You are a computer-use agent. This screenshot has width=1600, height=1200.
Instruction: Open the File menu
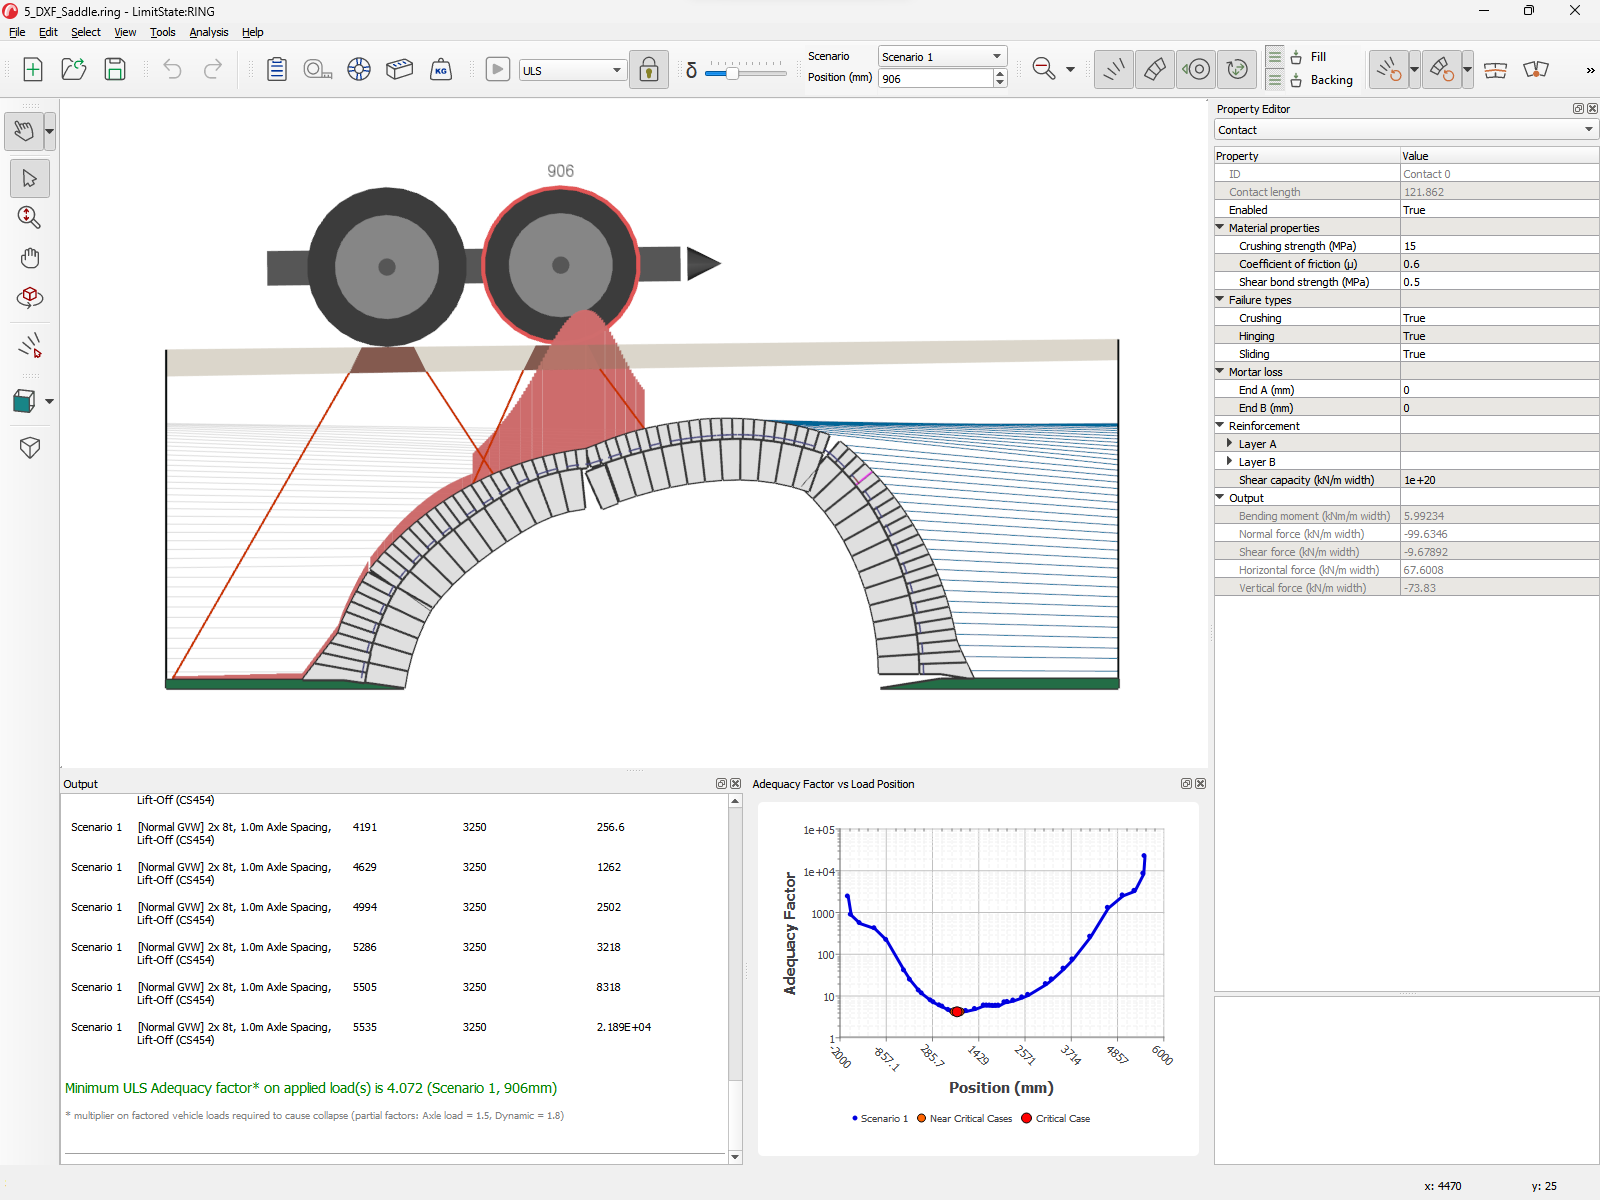pyautogui.click(x=17, y=32)
